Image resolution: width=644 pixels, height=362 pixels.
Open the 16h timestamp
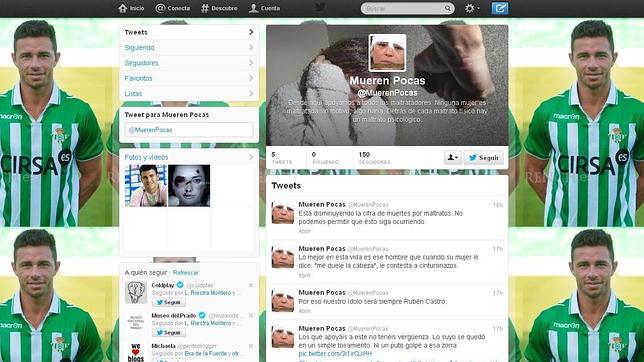498,205
